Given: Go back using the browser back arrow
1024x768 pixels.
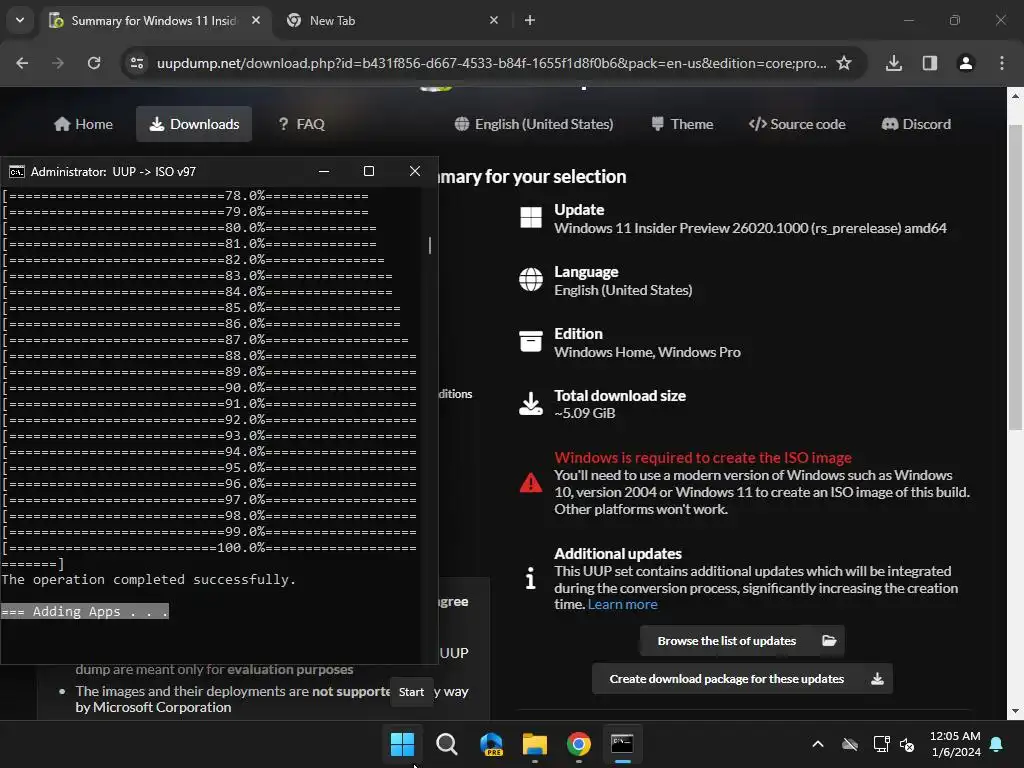Looking at the screenshot, I should [x=22, y=63].
